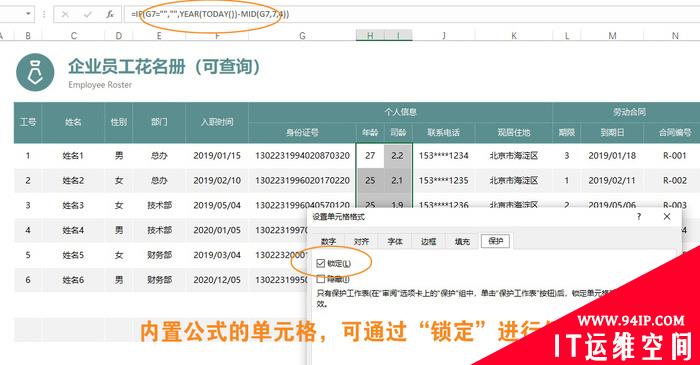Click the tie logo icon of roster

coord(35,72)
